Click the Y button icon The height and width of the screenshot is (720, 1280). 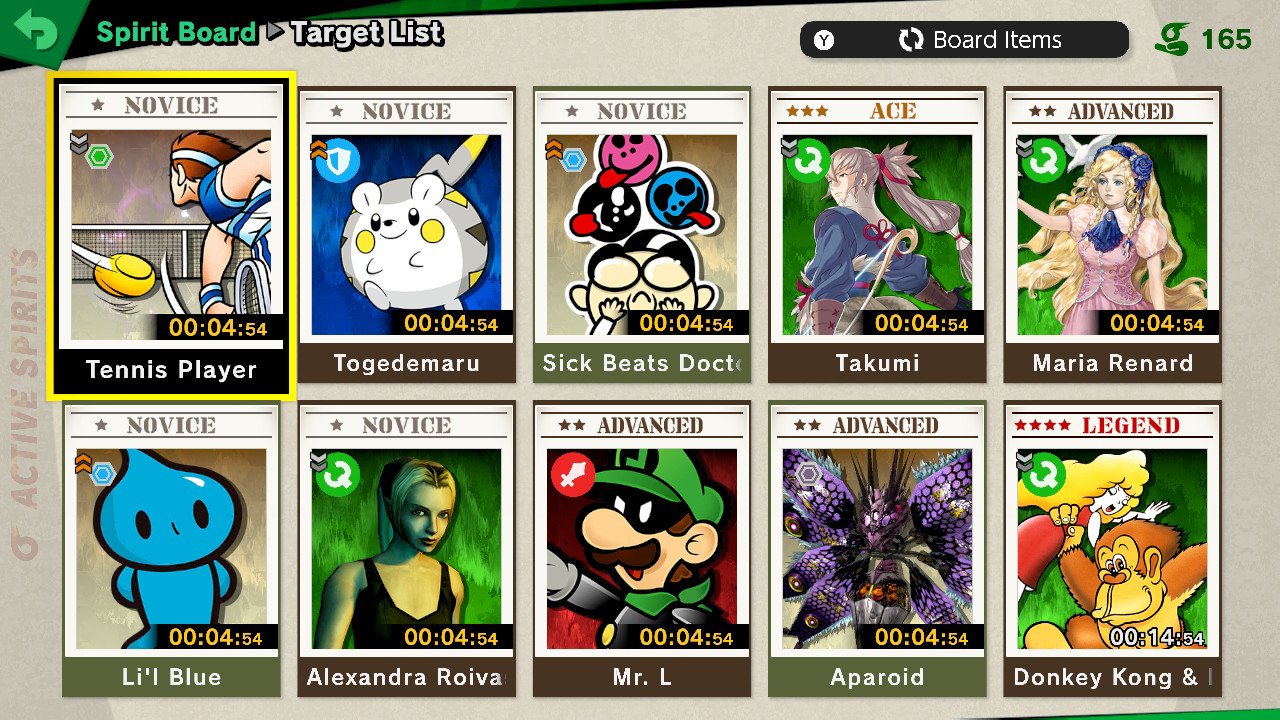coord(824,41)
